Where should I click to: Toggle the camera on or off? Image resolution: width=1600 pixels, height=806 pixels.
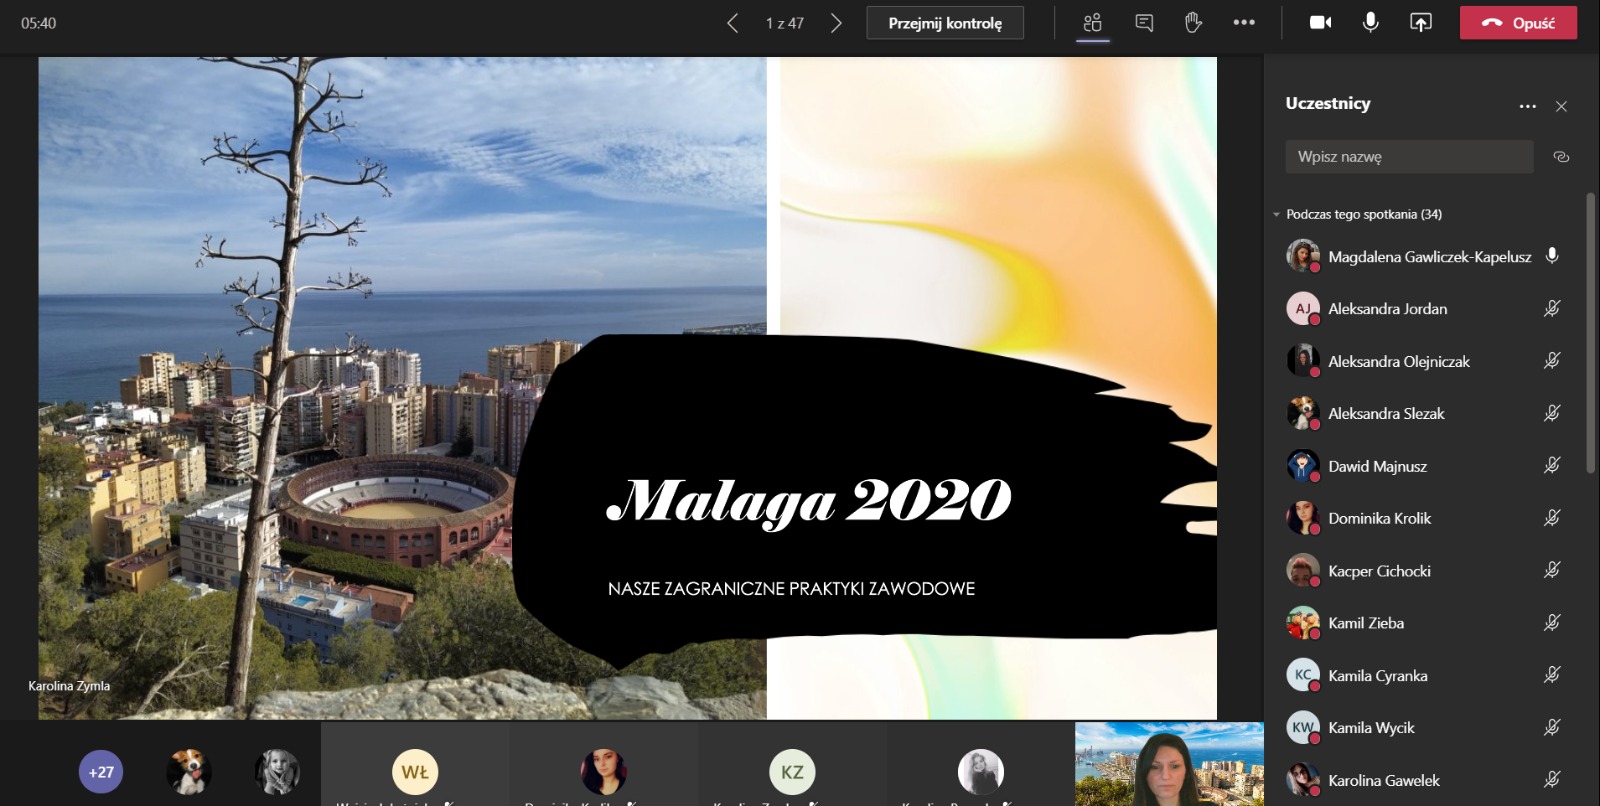[x=1320, y=23]
